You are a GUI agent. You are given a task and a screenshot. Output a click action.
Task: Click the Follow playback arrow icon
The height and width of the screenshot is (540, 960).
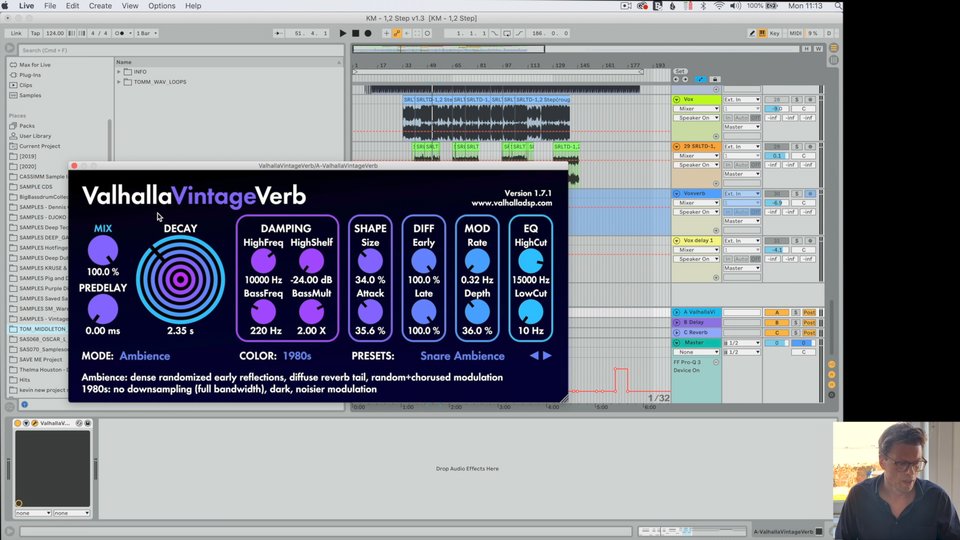(x=278, y=33)
